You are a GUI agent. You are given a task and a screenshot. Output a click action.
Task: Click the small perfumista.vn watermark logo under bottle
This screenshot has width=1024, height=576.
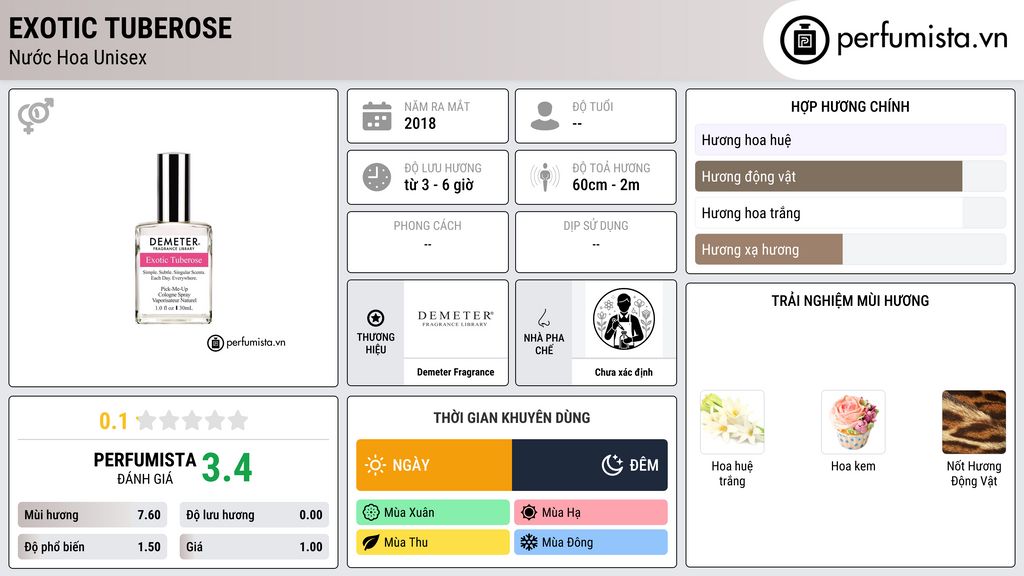(246, 342)
